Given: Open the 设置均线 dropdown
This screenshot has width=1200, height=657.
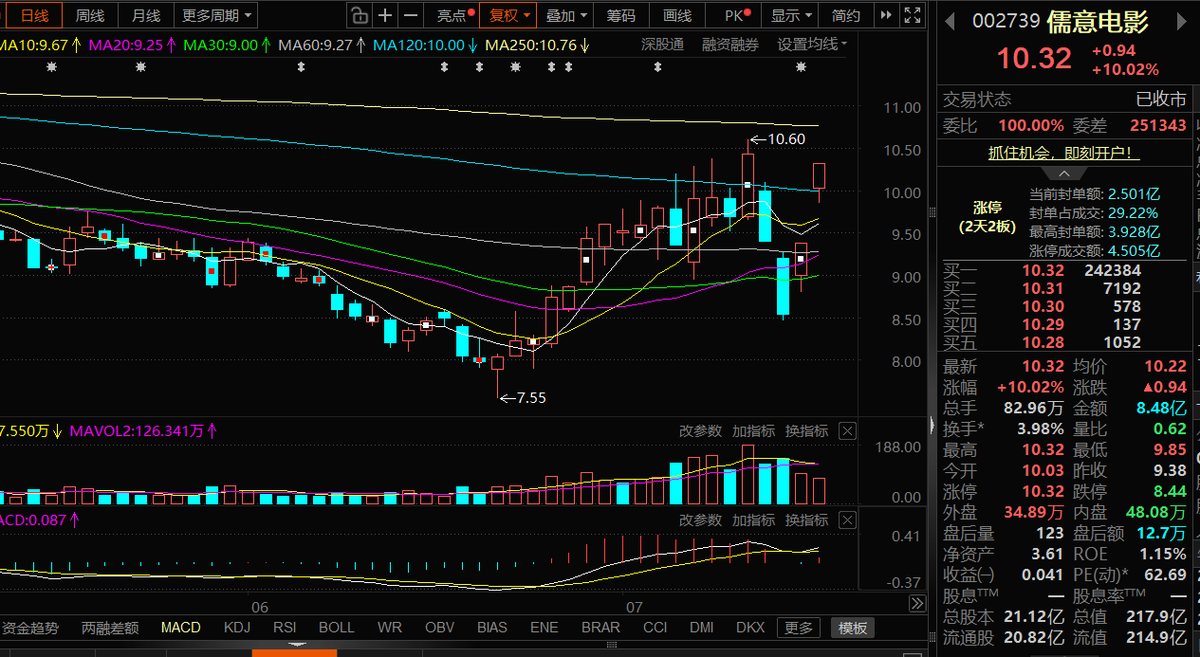Looking at the screenshot, I should coord(812,45).
